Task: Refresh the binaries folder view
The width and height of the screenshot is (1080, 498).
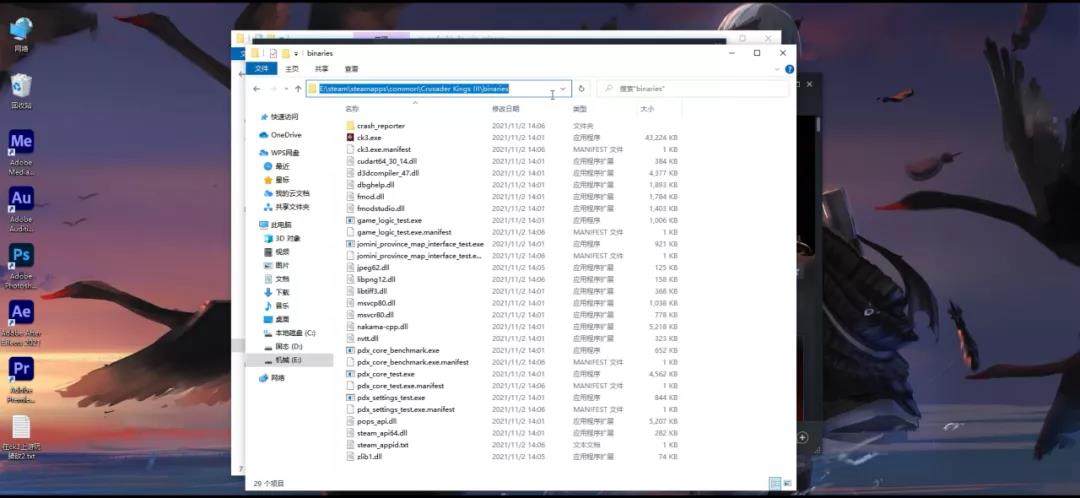Action: pos(581,89)
